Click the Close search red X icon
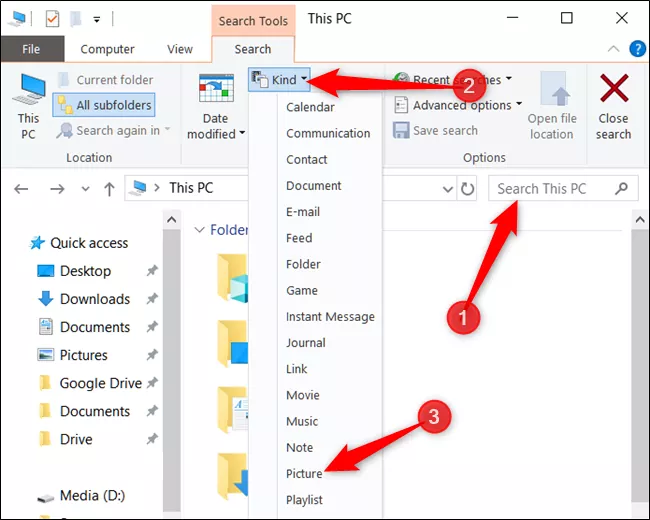 [x=613, y=91]
